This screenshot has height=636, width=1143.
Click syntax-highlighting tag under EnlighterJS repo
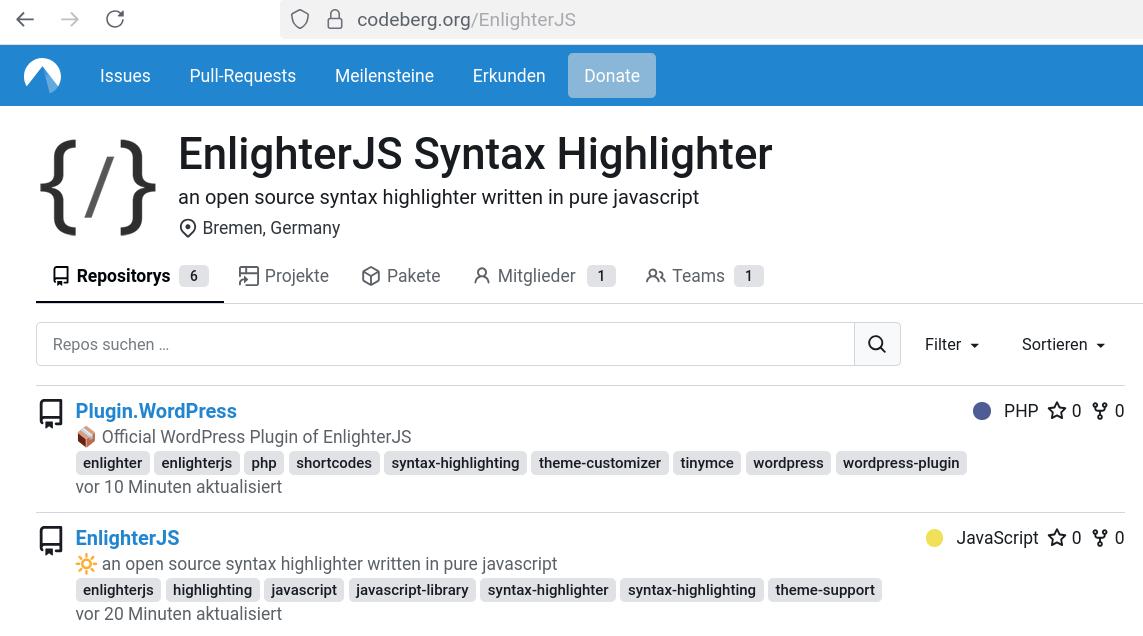(692, 590)
